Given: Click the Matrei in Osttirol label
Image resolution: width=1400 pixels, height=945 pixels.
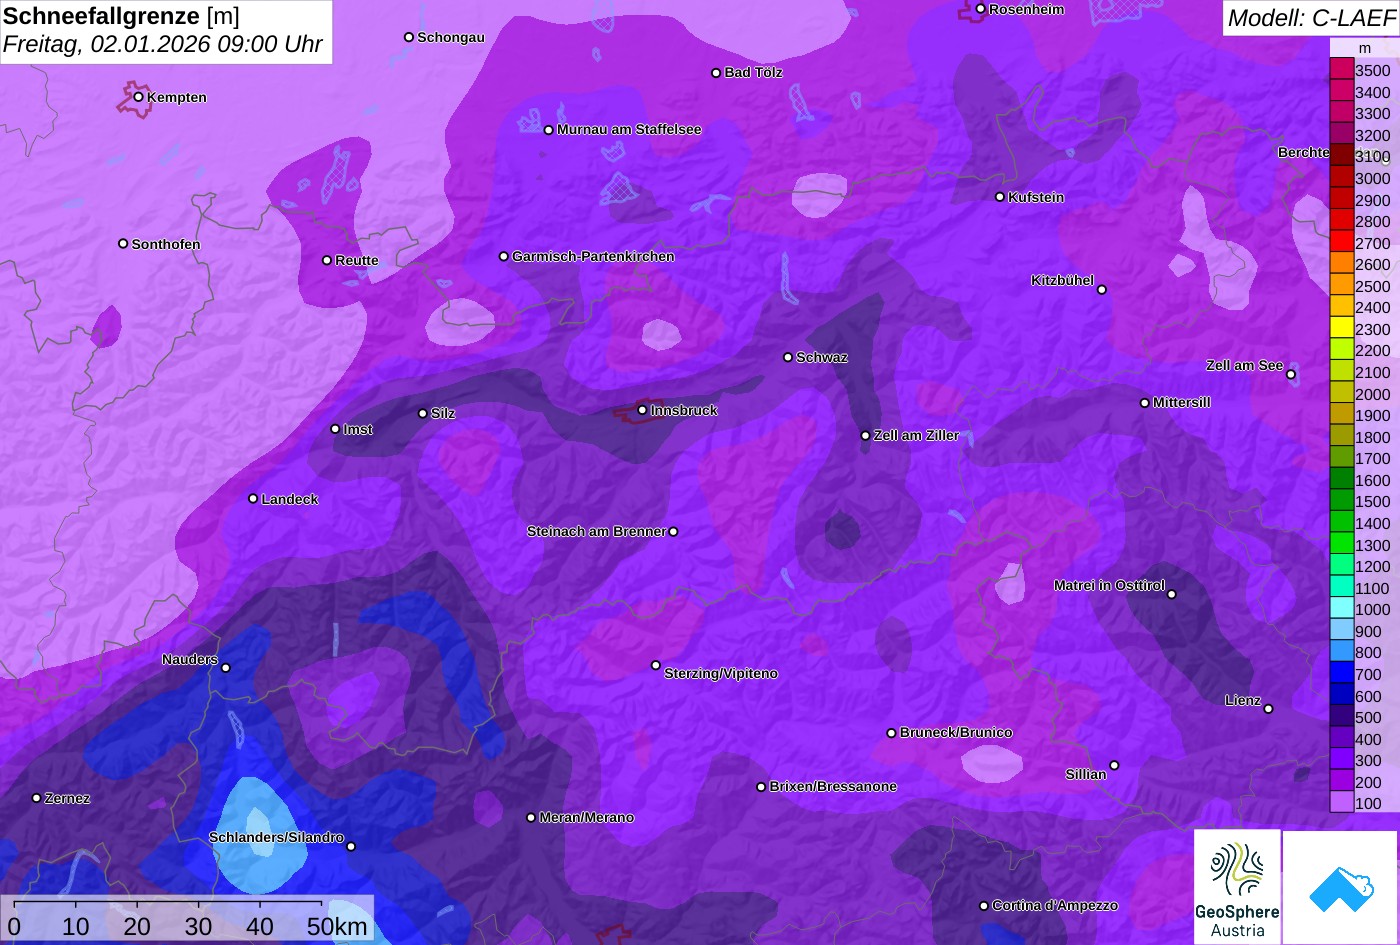Looking at the screenshot, I should point(1109,585).
